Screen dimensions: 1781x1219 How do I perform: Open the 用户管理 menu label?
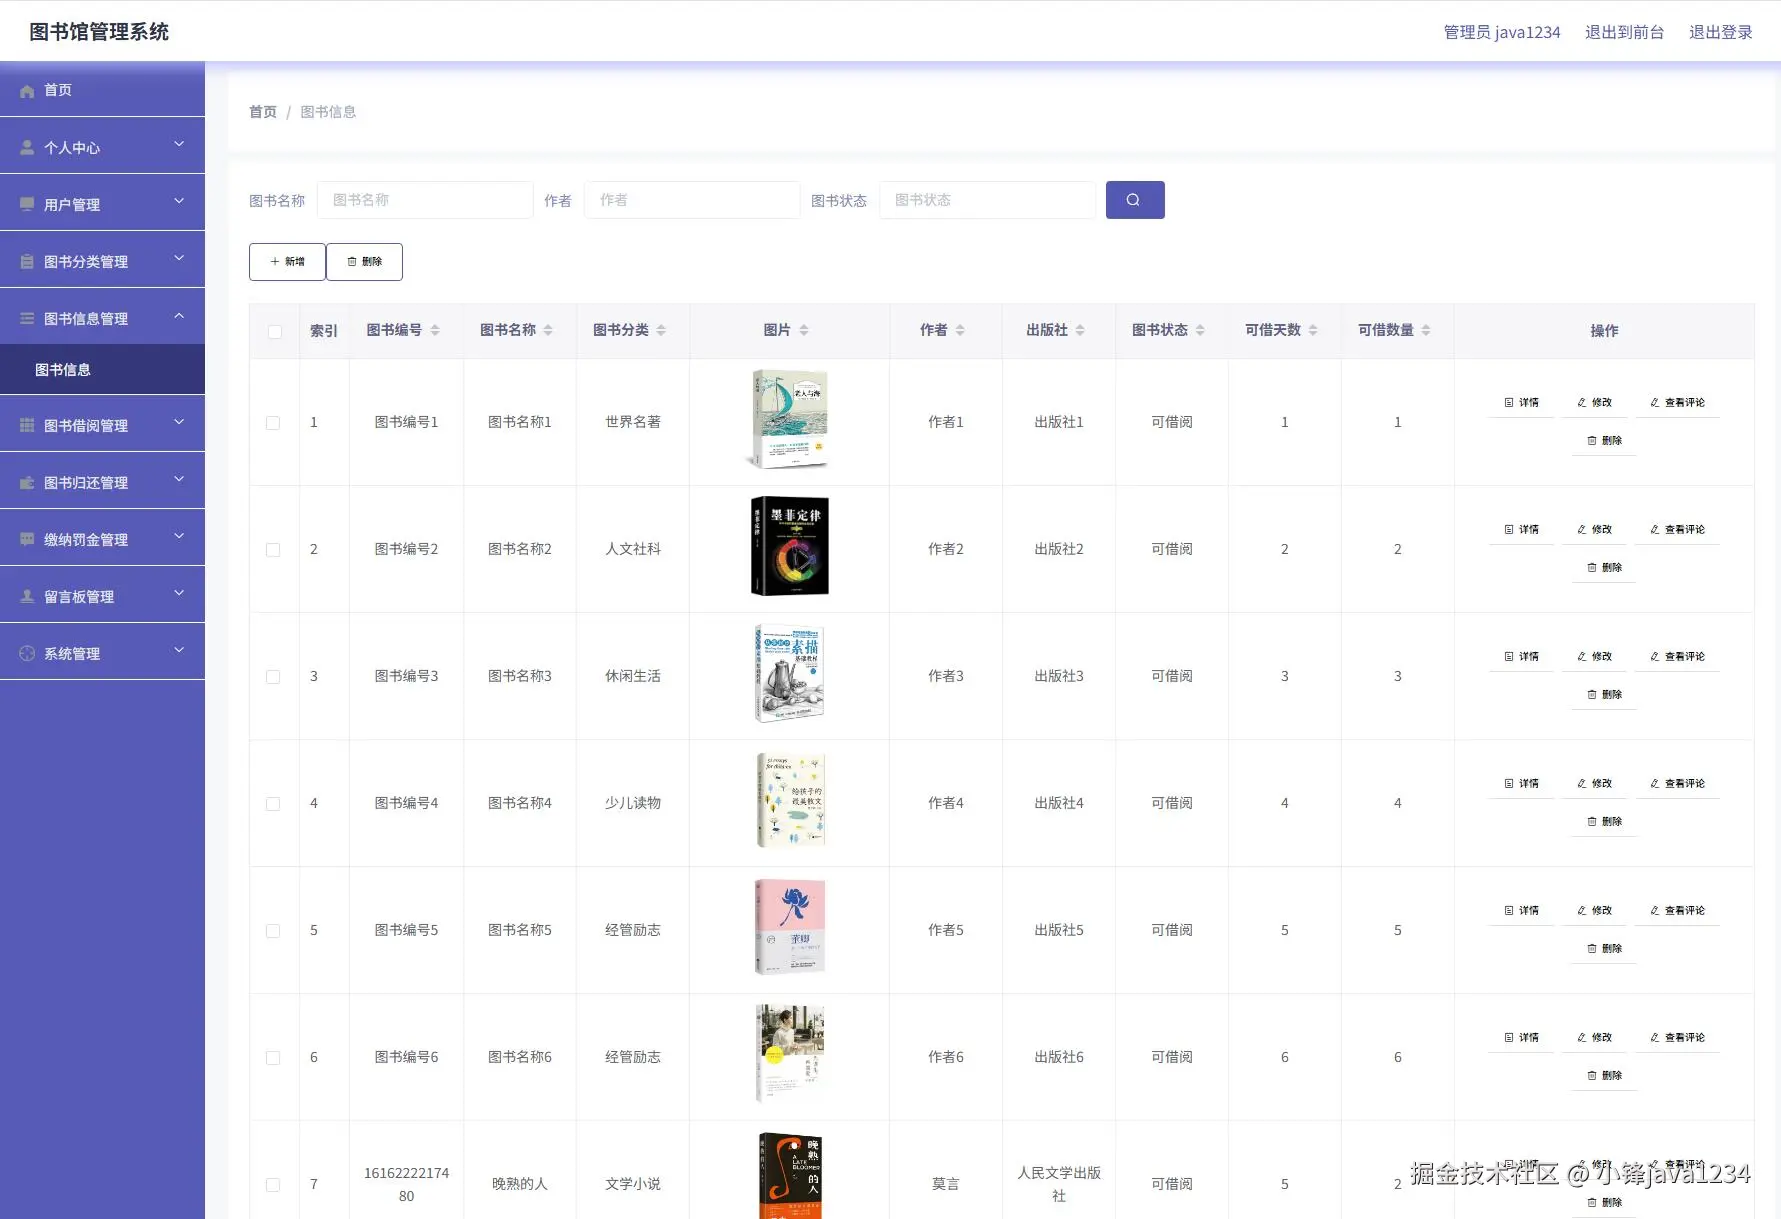pos(72,205)
